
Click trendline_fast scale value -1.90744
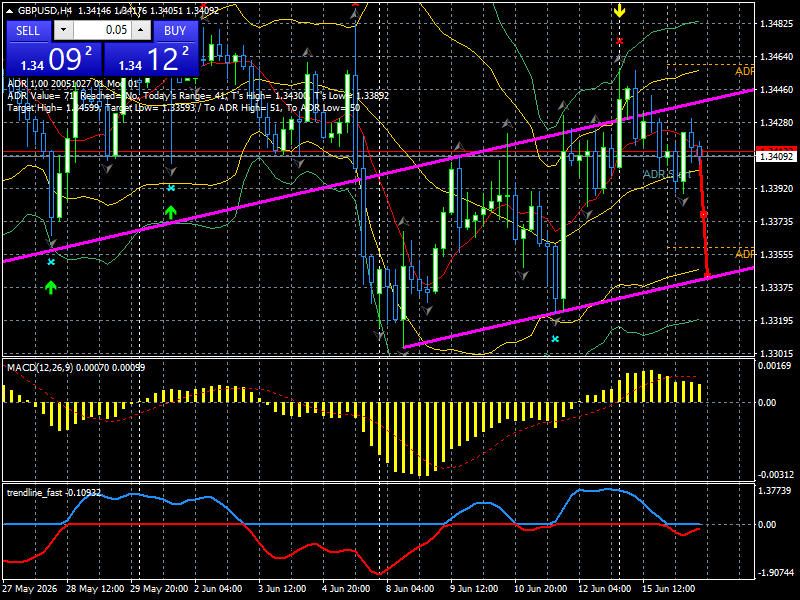click(x=776, y=572)
